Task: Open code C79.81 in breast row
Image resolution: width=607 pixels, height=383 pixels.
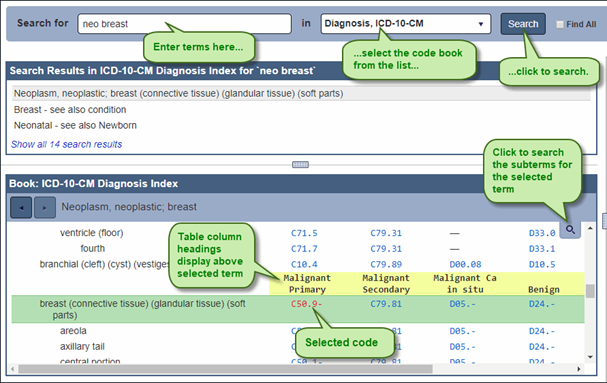Action: (x=386, y=304)
